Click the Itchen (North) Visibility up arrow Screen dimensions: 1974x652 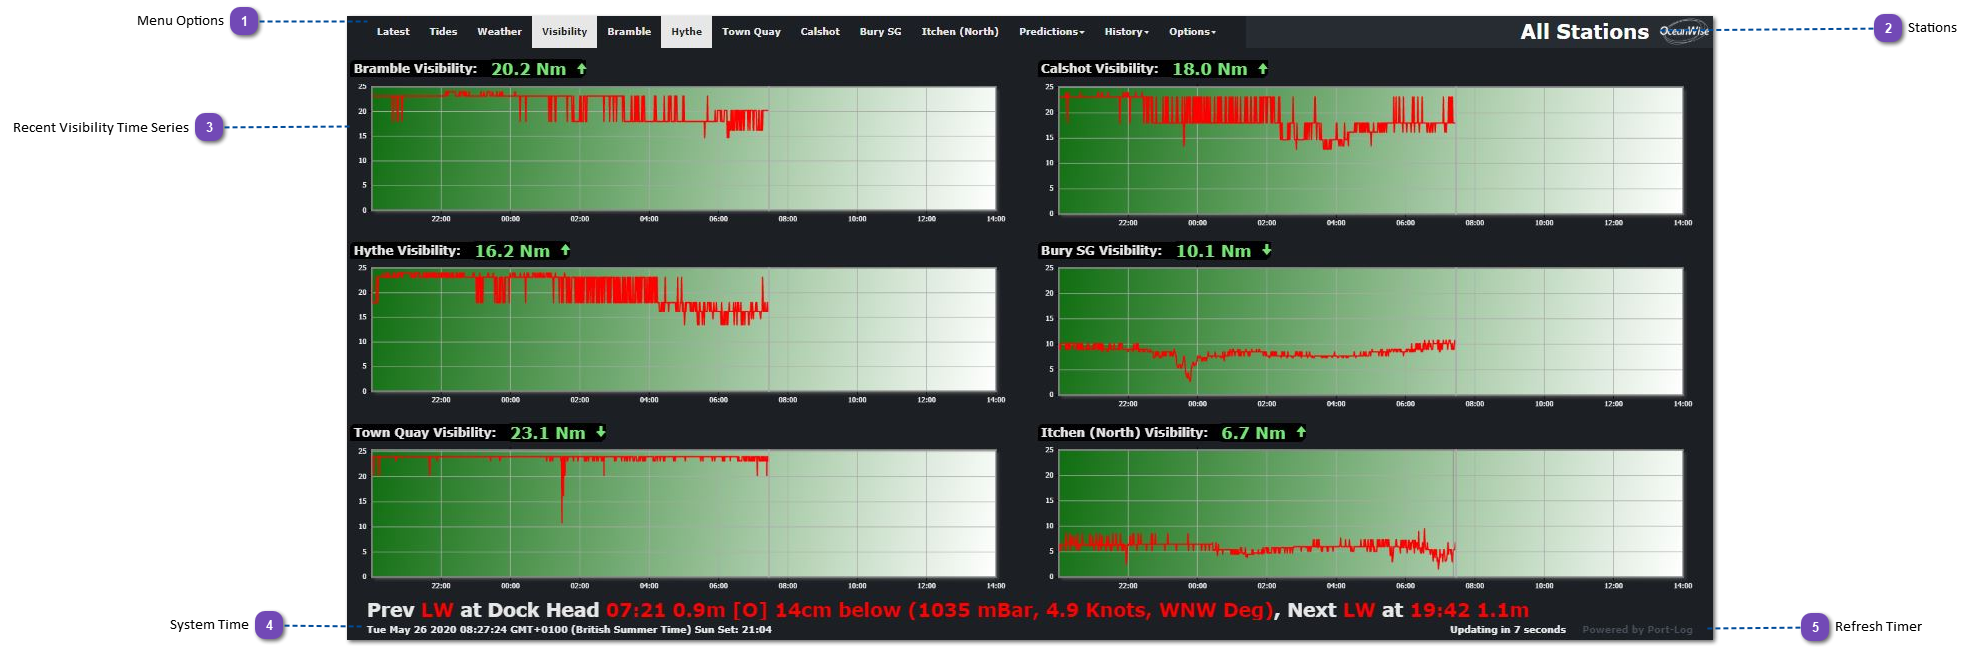1301,432
